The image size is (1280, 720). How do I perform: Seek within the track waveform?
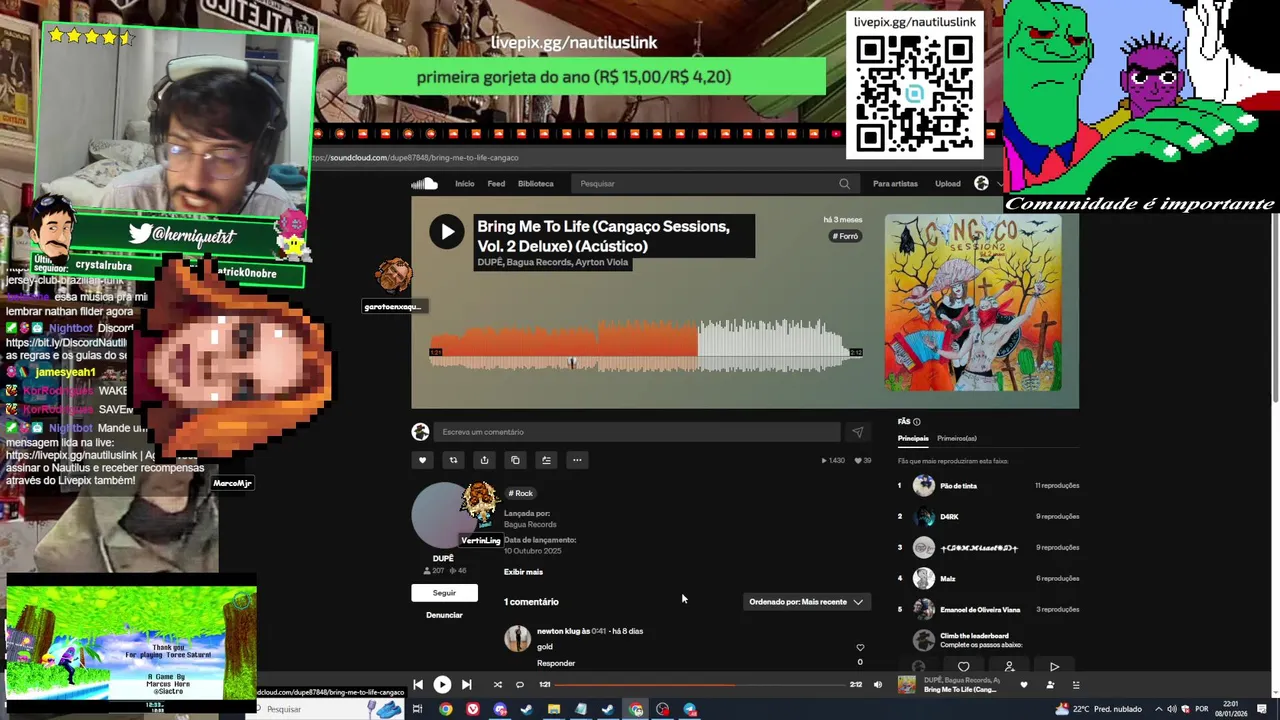647,345
